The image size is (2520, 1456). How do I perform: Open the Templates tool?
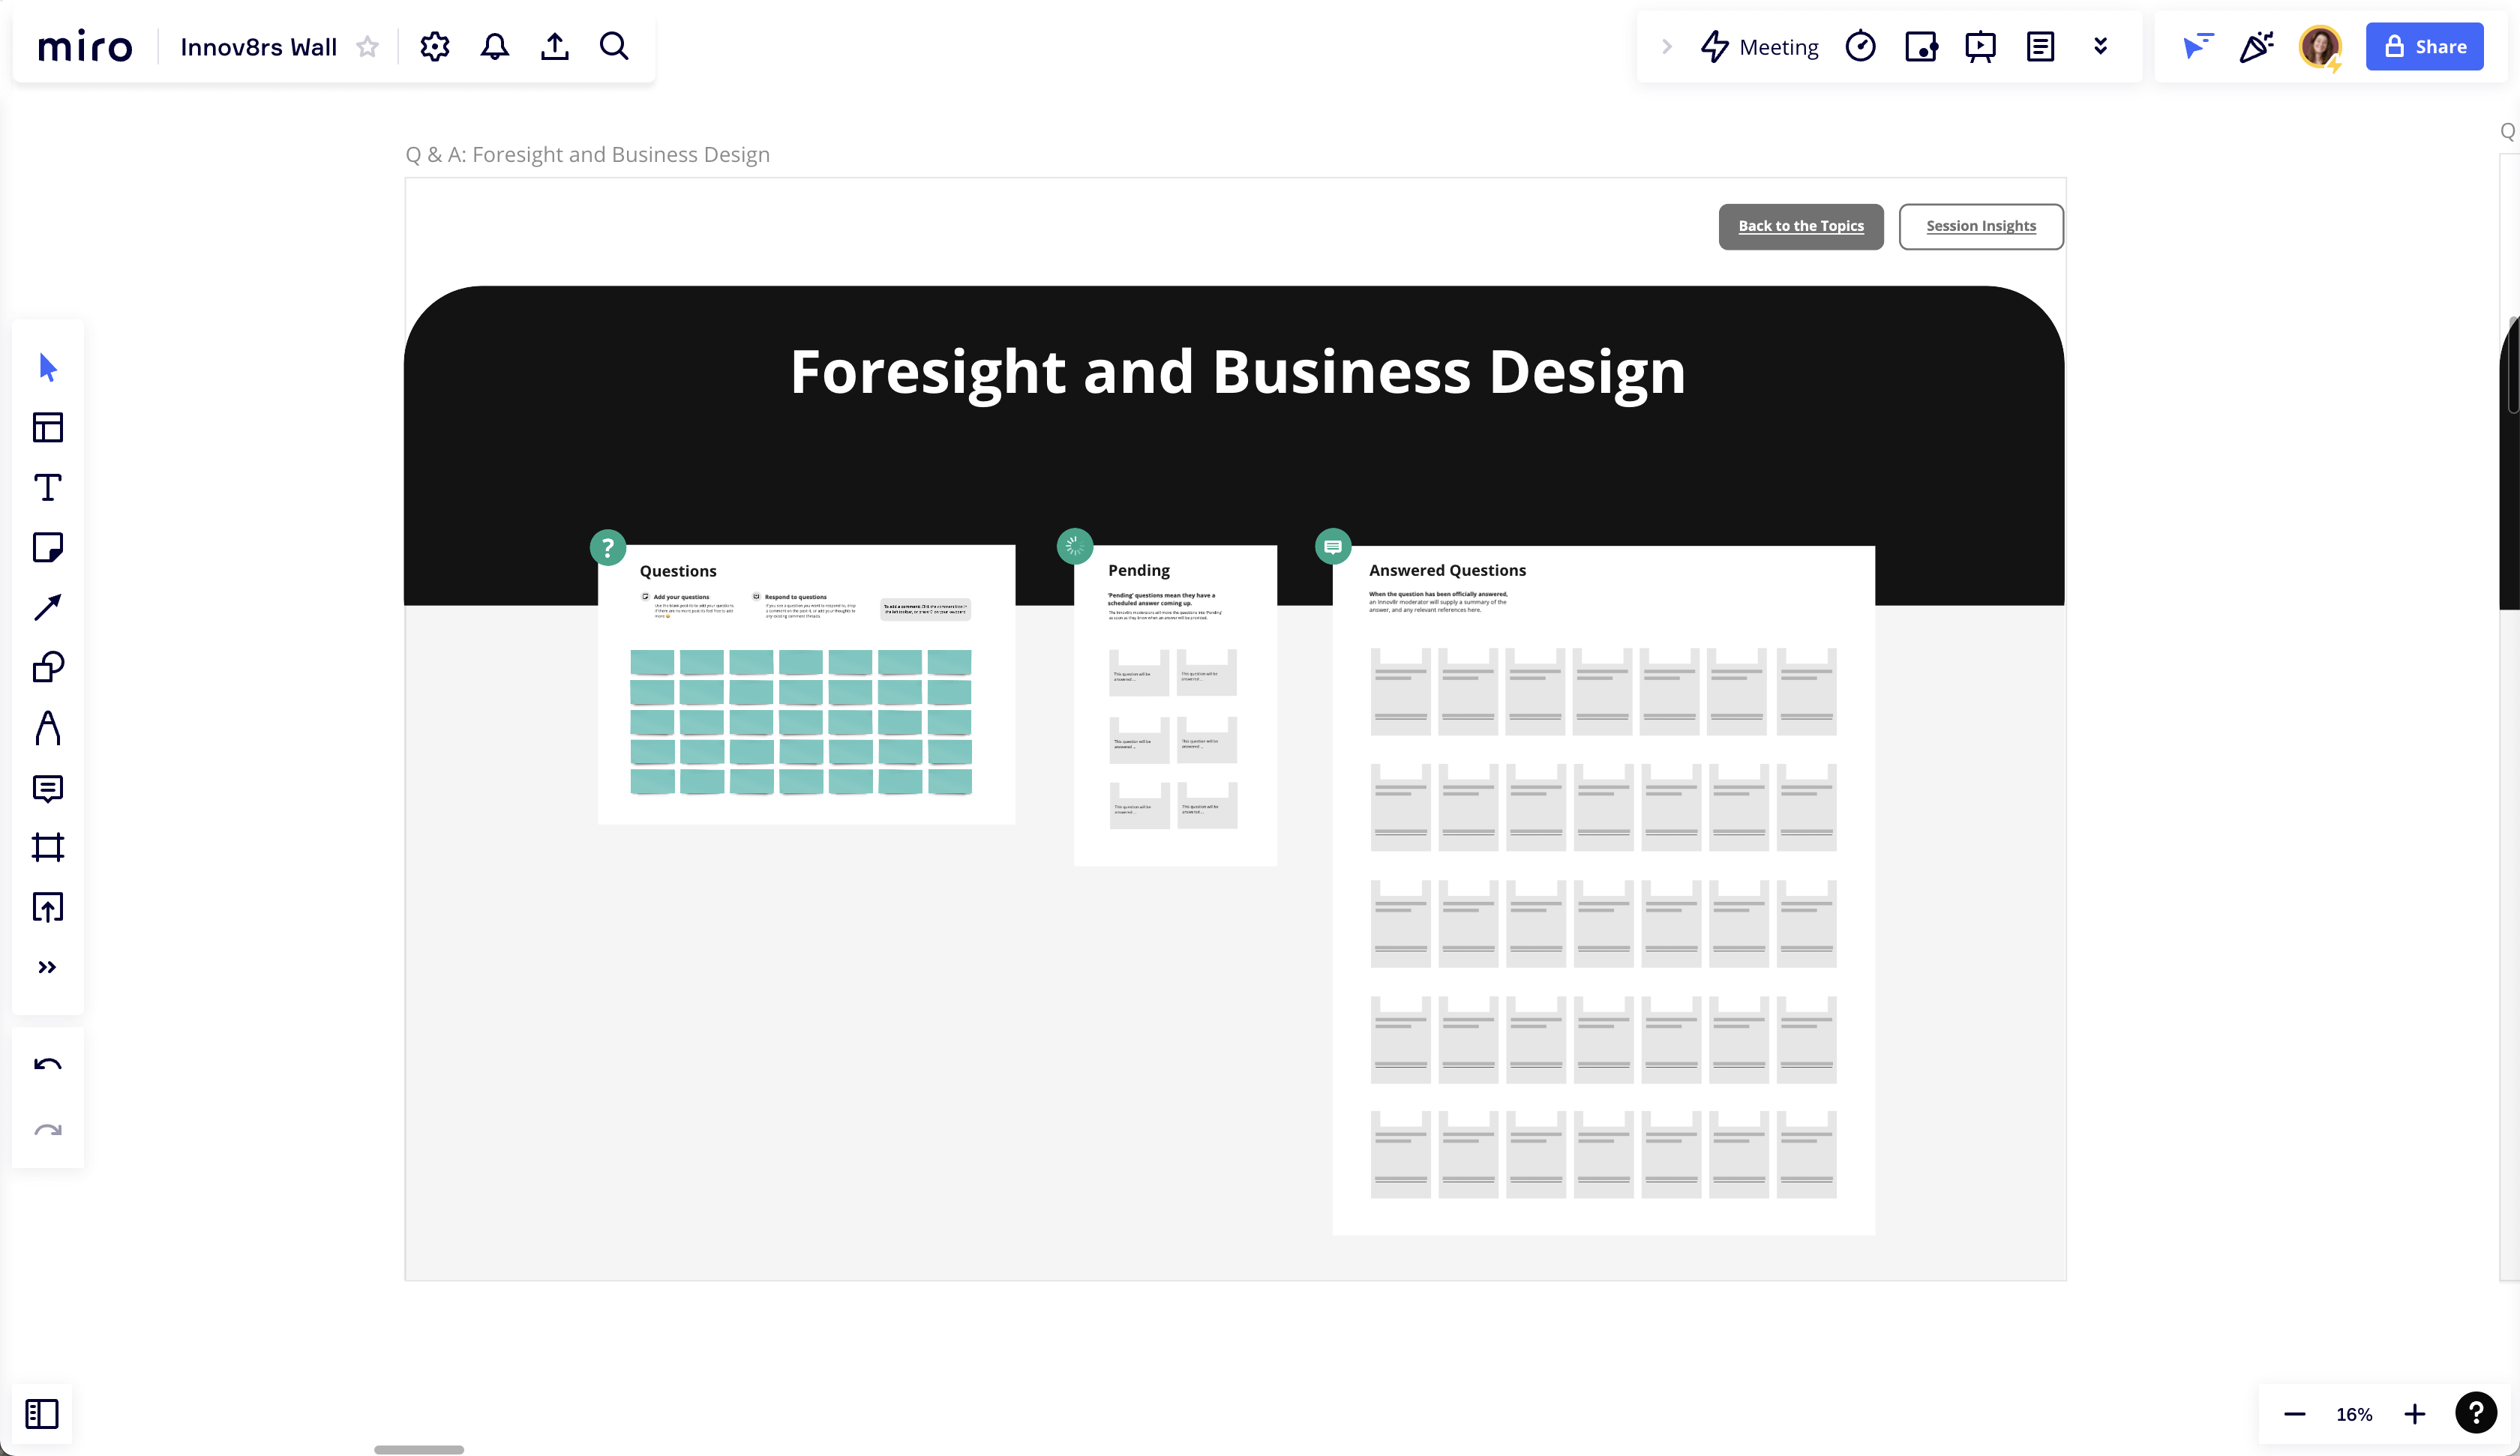(47, 428)
